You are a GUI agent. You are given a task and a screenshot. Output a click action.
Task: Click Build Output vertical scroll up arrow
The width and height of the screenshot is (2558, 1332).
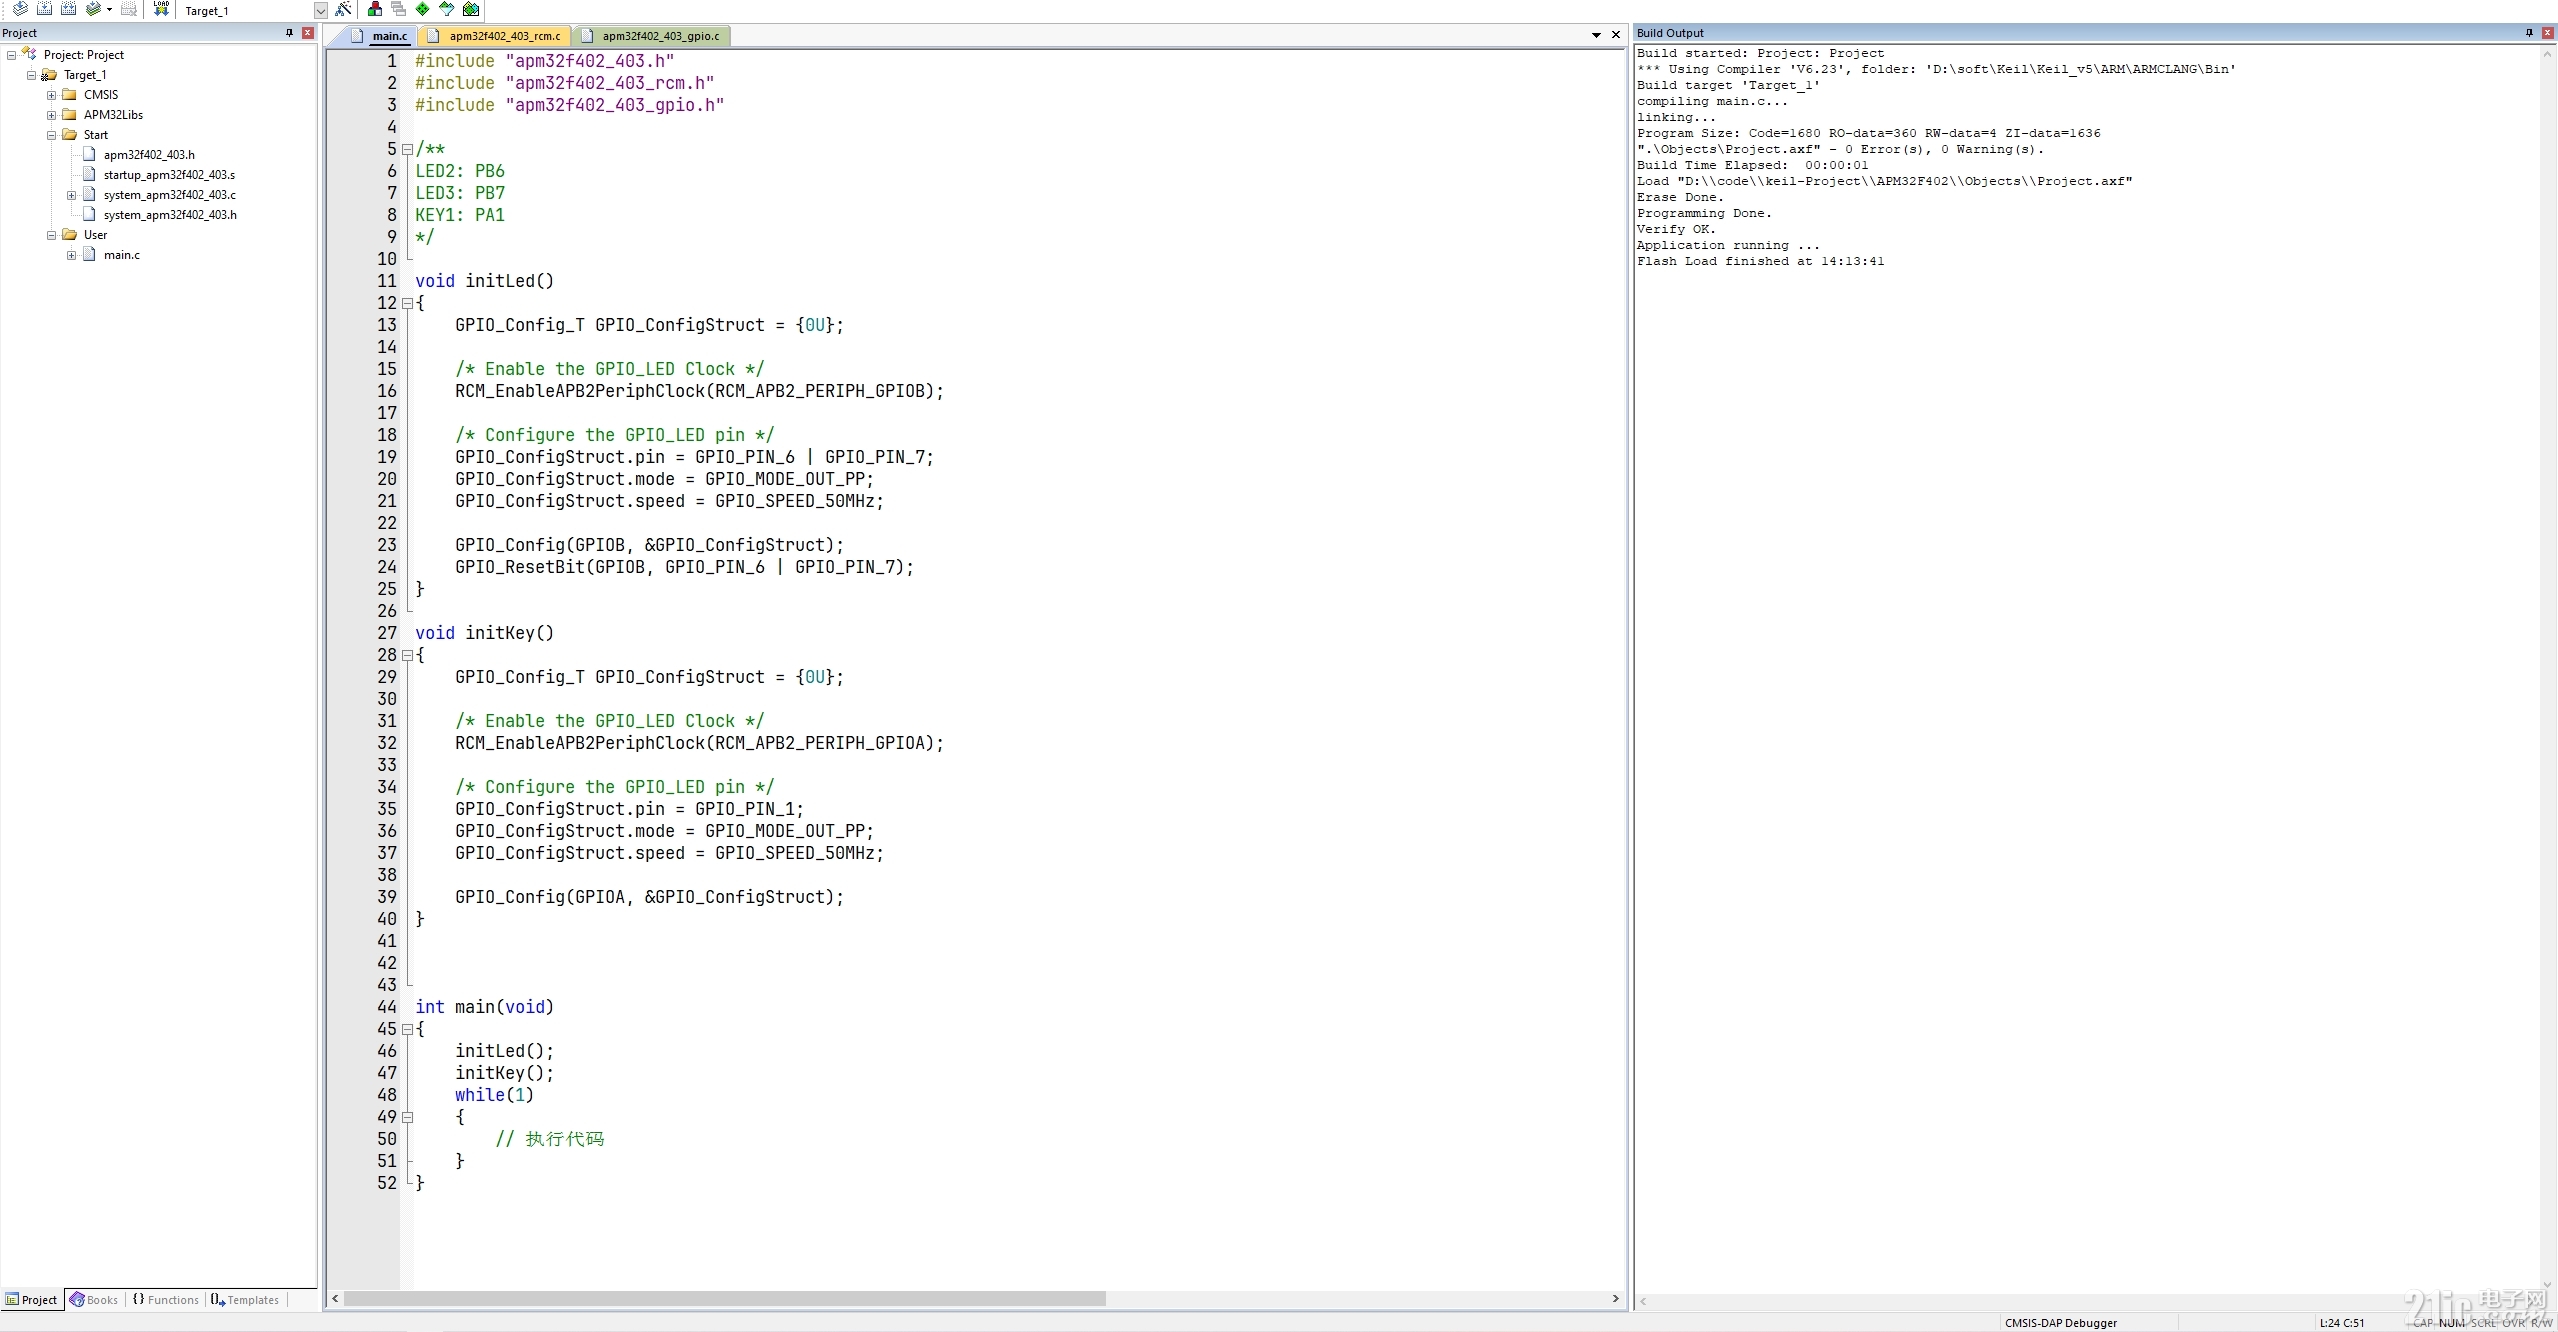pyautogui.click(x=2548, y=53)
